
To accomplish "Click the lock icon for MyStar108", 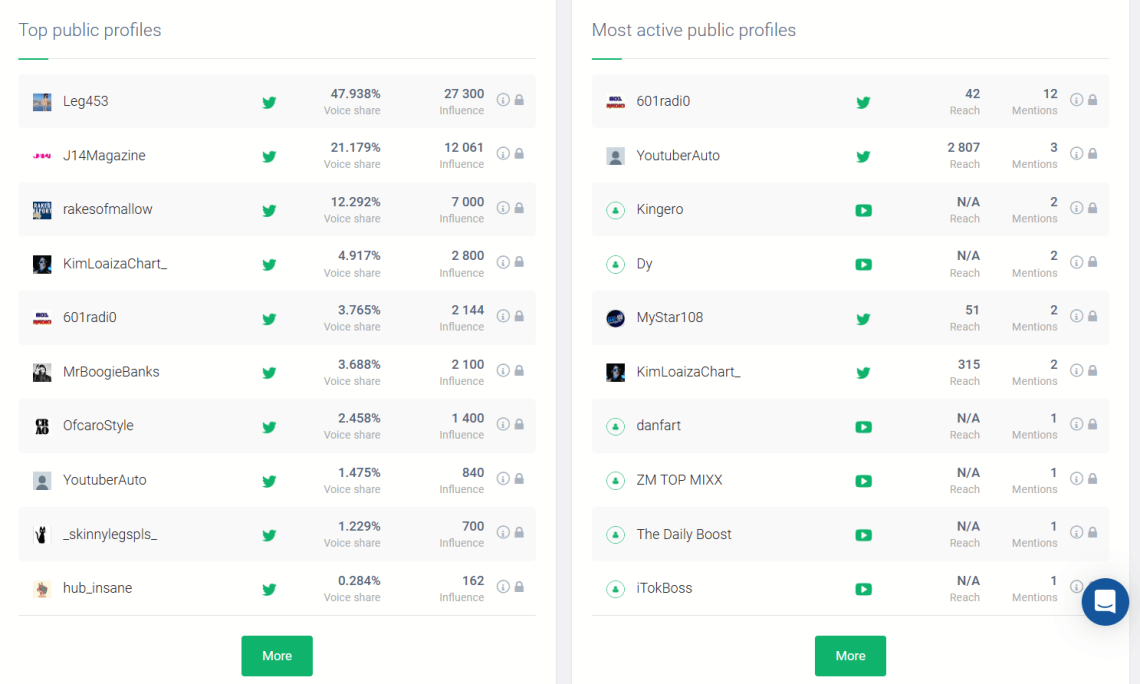I will coord(1092,316).
